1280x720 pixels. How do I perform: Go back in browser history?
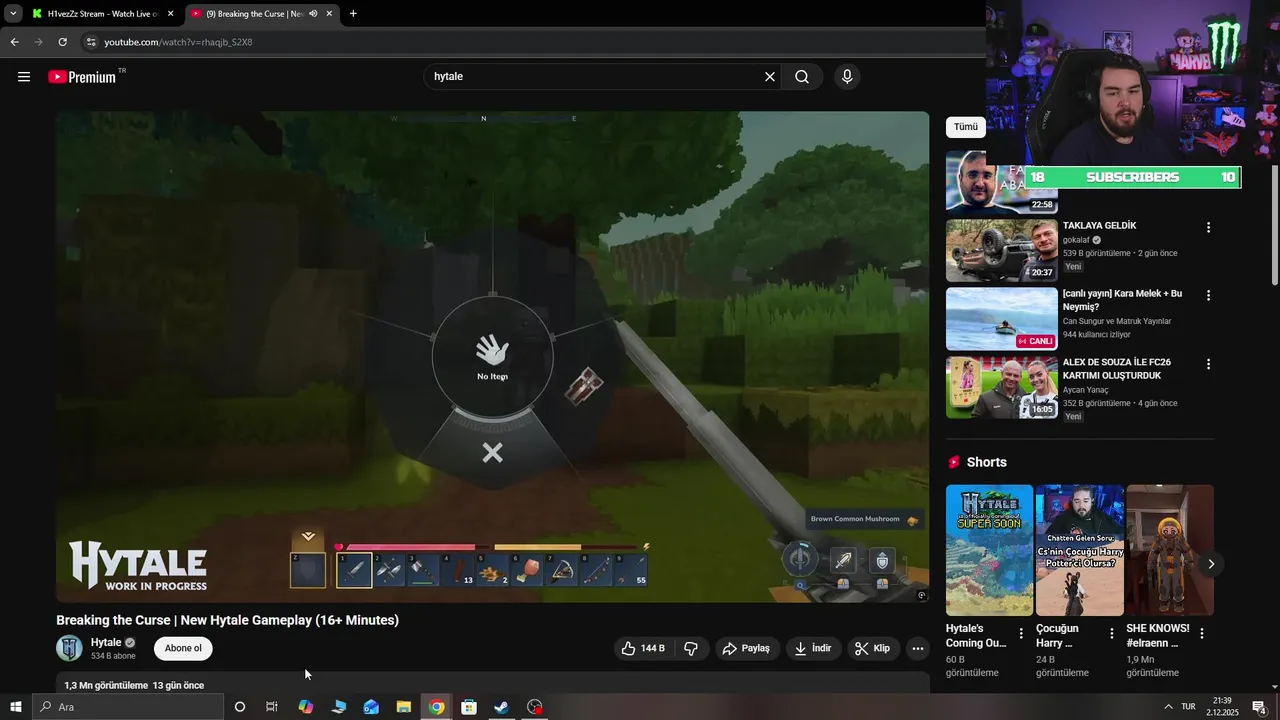coord(14,42)
